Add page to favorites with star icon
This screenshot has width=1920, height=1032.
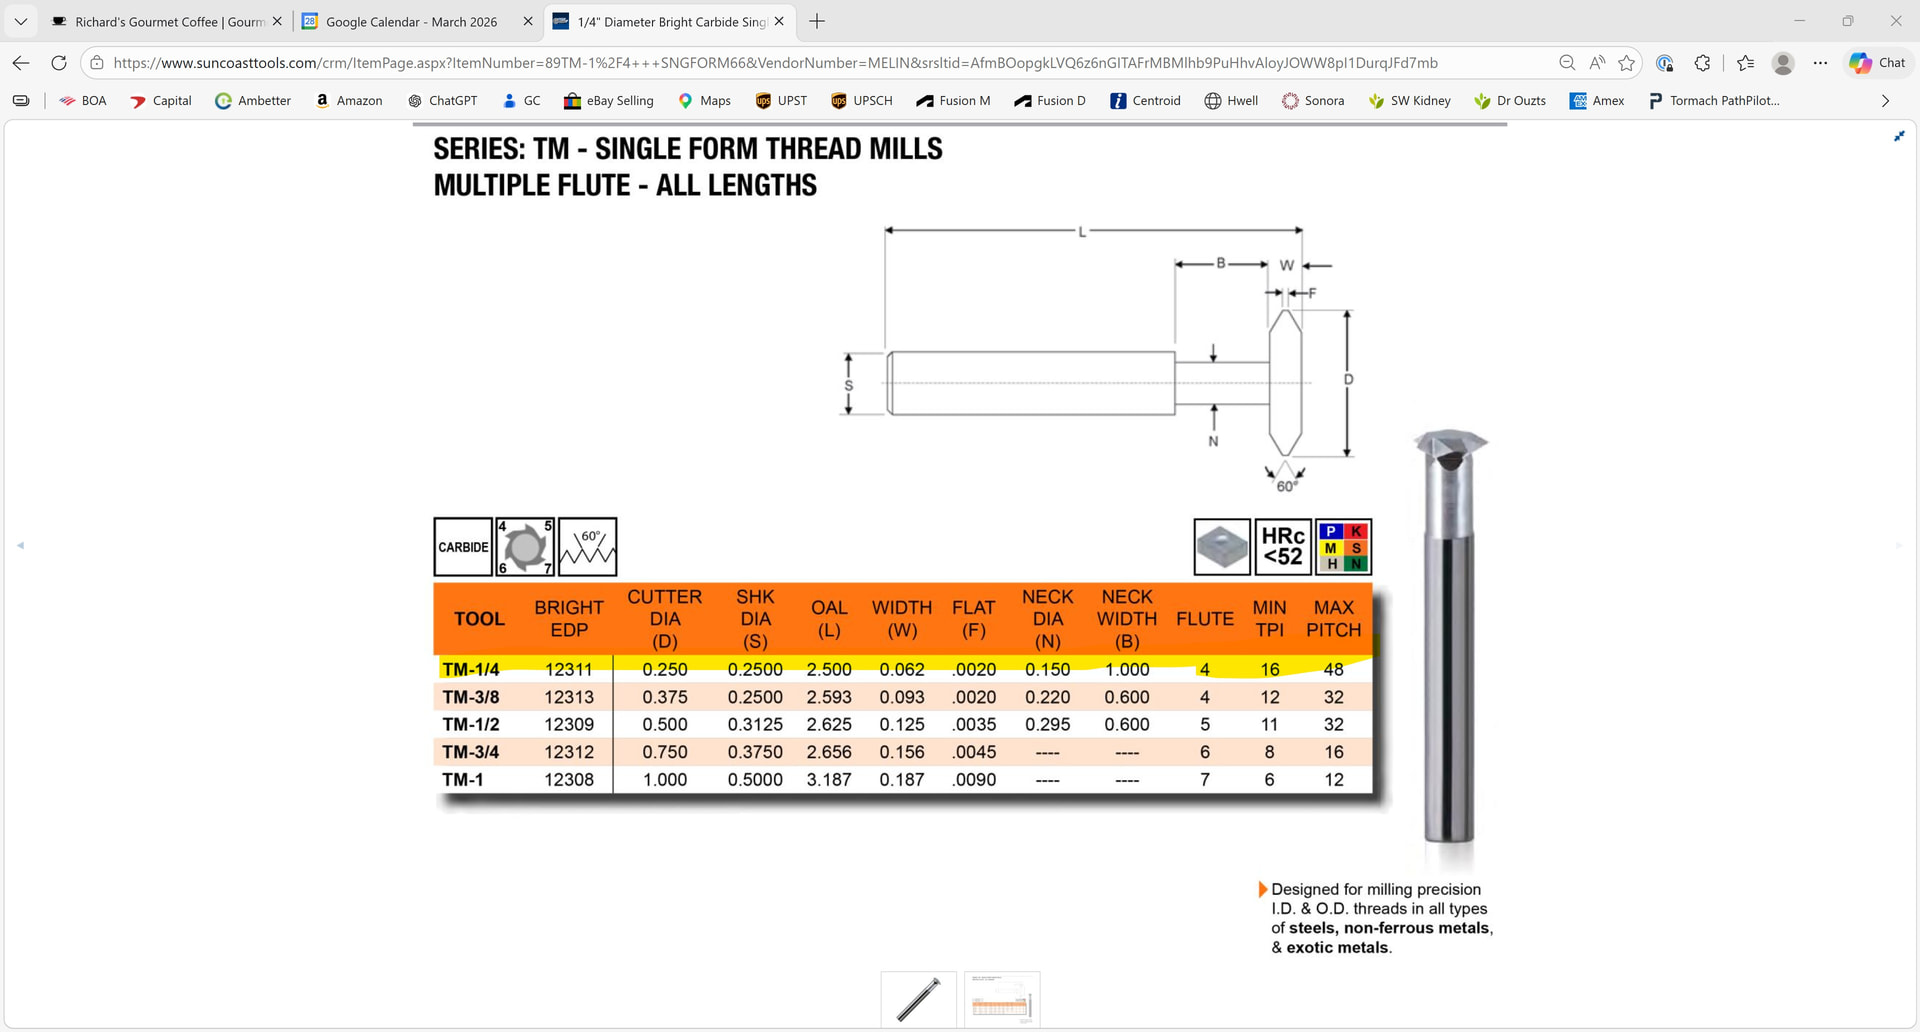click(x=1627, y=63)
